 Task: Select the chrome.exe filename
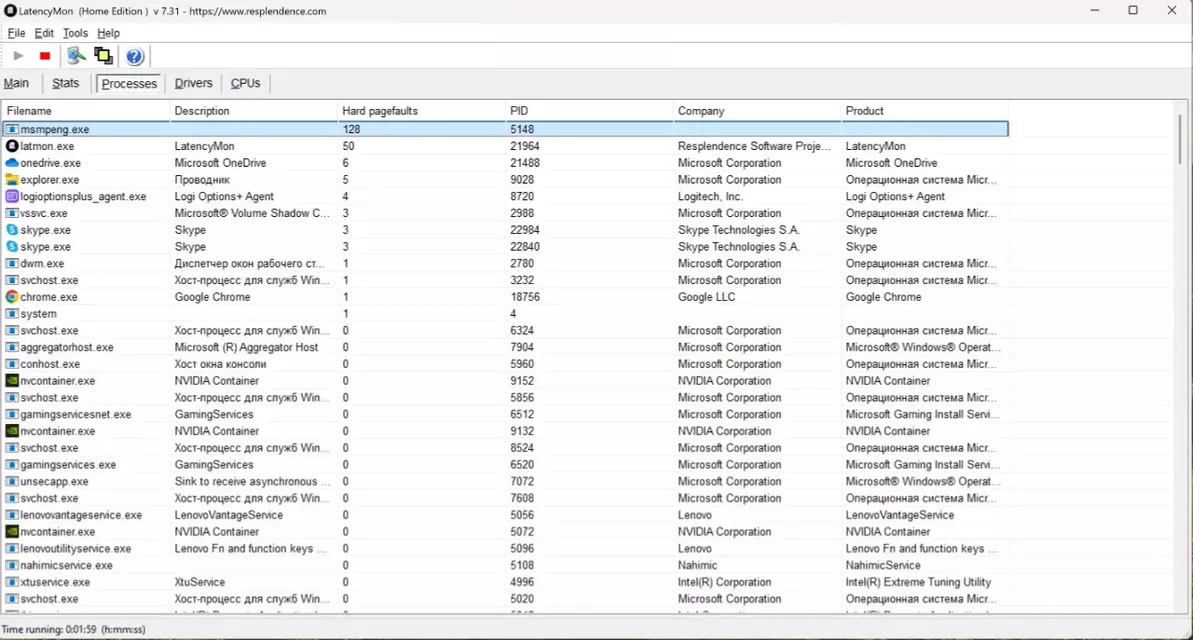tap(49, 297)
